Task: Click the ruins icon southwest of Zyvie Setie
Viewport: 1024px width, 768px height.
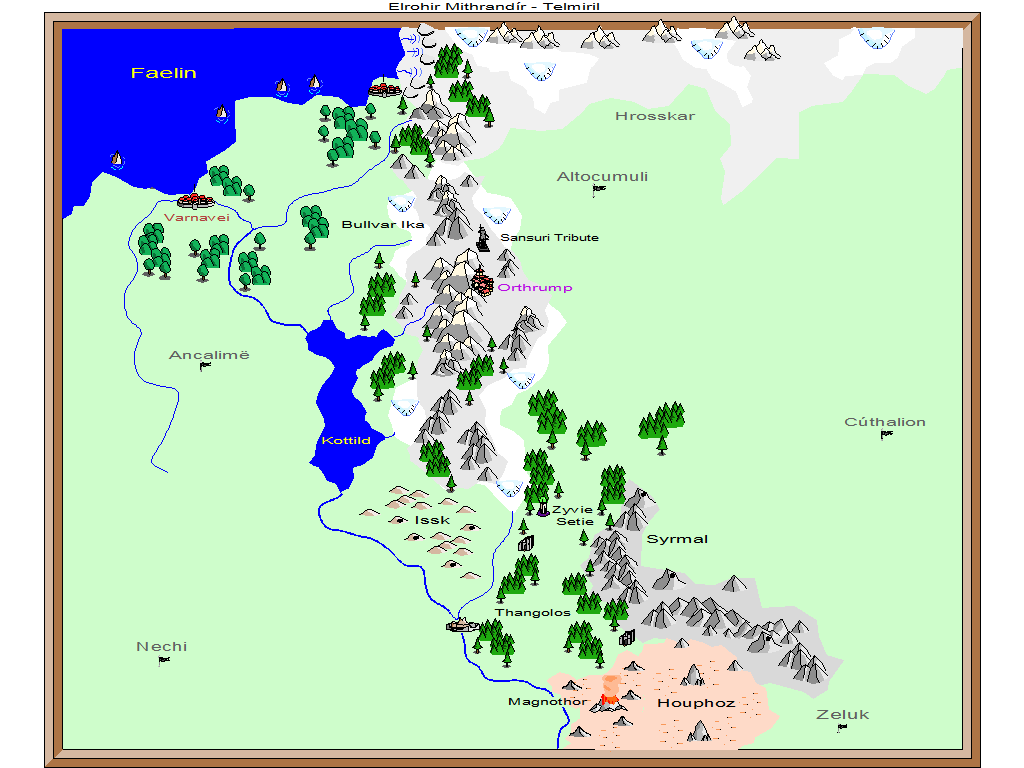Action: coord(526,543)
